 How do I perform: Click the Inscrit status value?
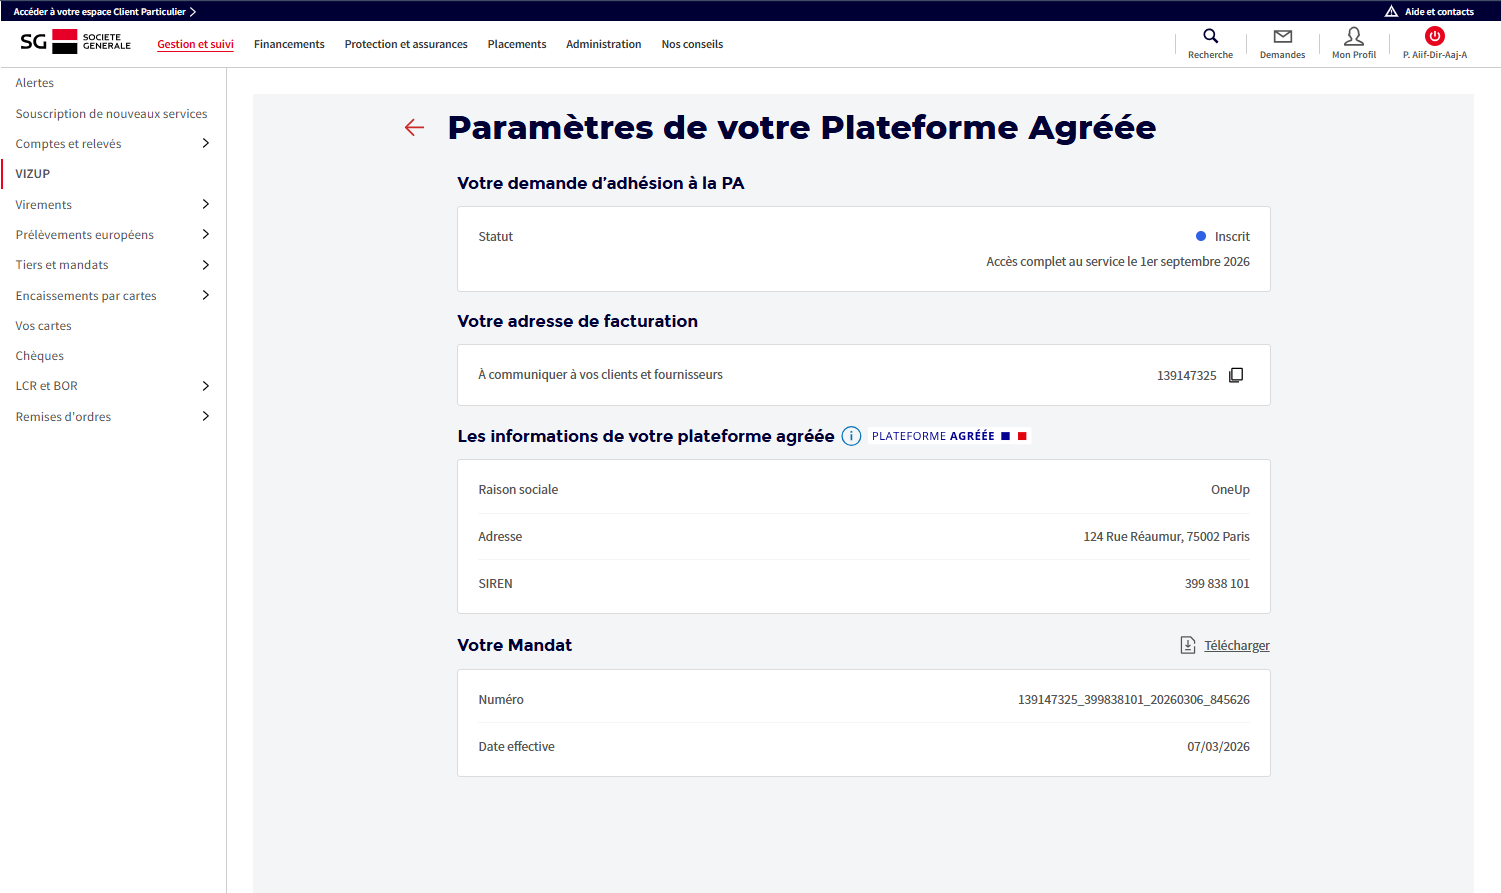[x=1232, y=237]
